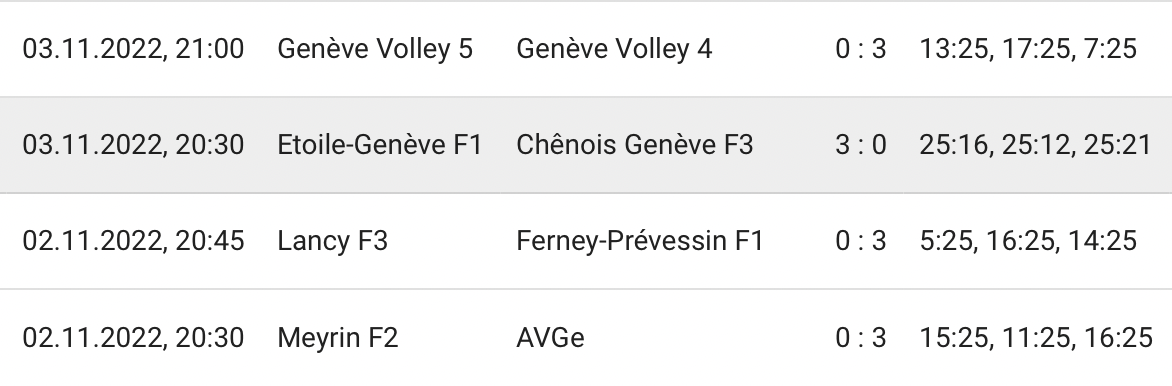1172x386 pixels.
Task: Select set scores 25:16, 25:12, 25:21
Action: [x=1035, y=144]
